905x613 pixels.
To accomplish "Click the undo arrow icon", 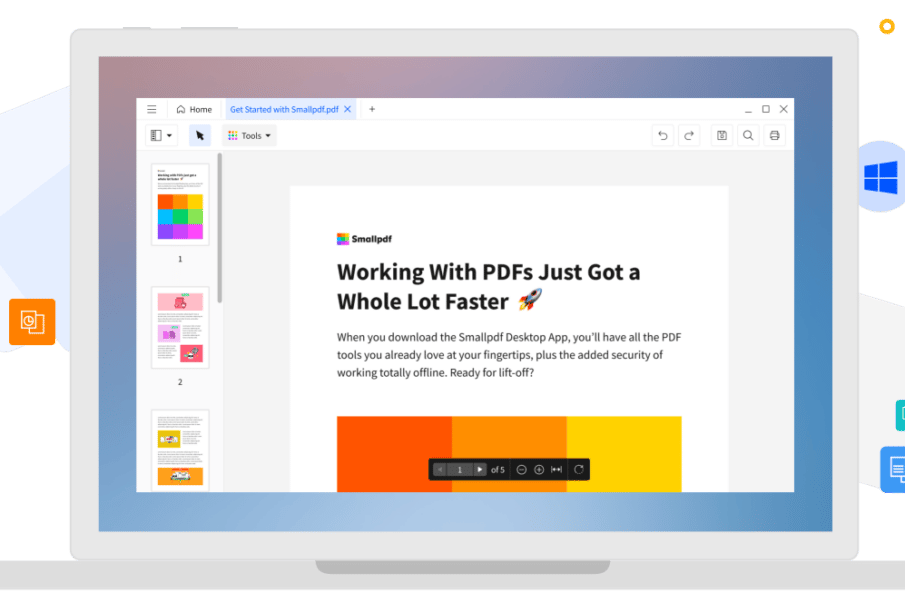I will click(x=663, y=136).
